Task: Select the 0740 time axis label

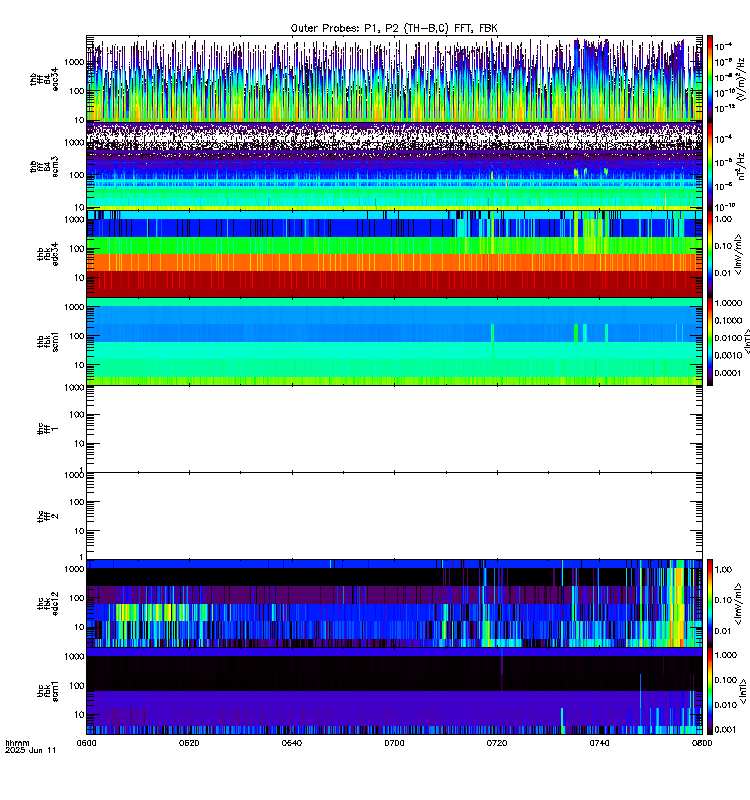Action: 599,743
